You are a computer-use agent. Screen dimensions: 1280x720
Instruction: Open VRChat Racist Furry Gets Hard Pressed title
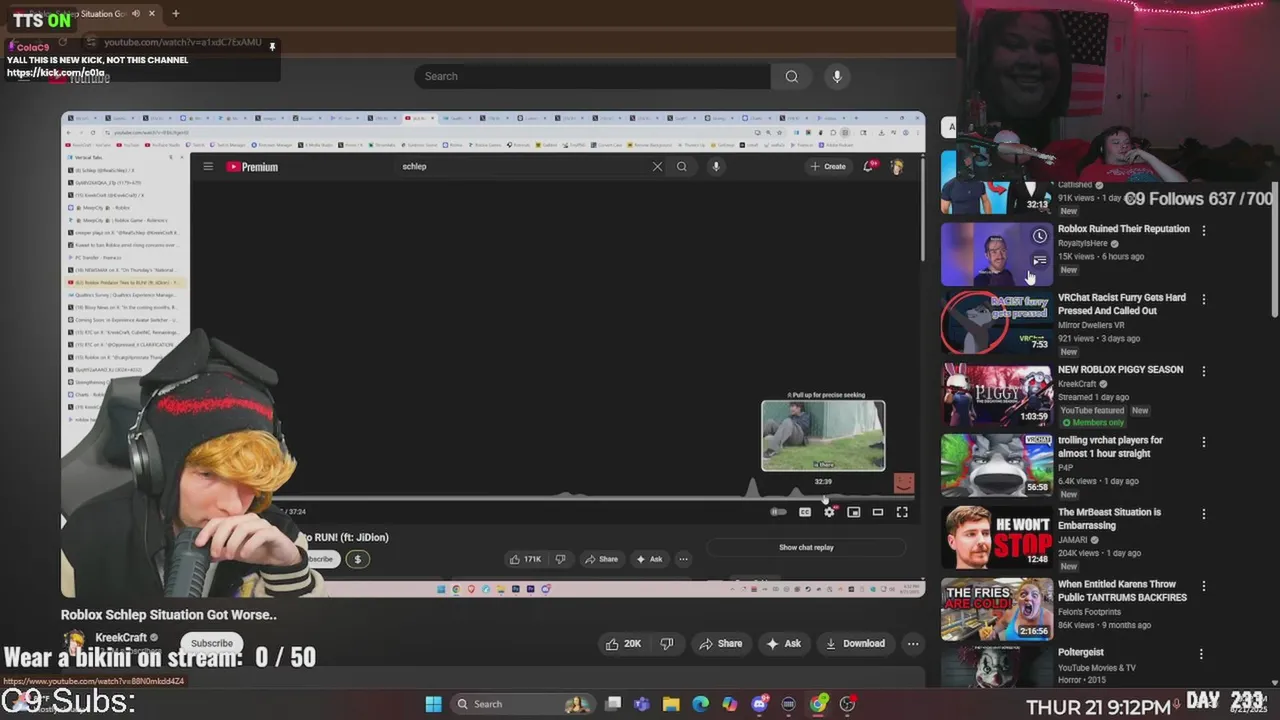click(1121, 304)
